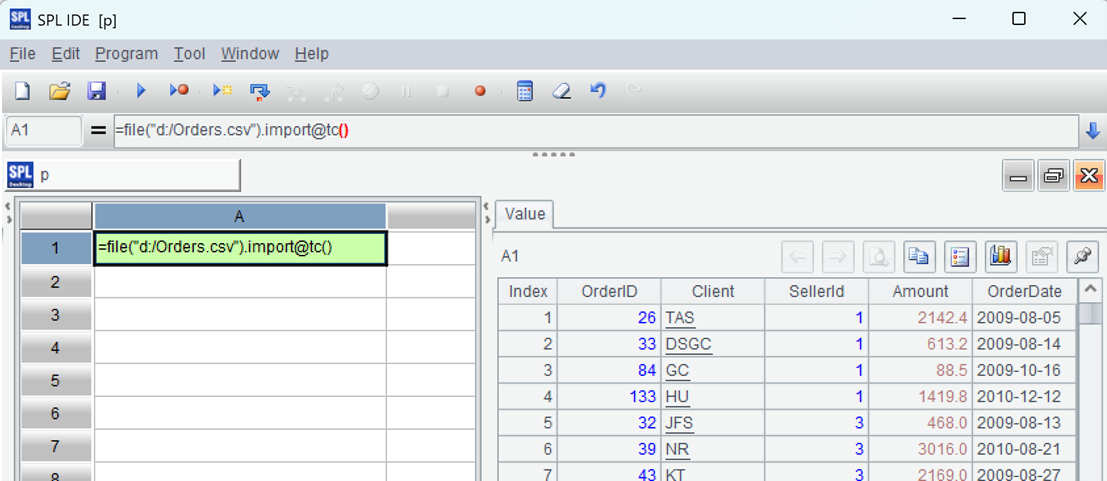Click the OrderID column header
This screenshot has width=1107, height=481.
coord(609,291)
